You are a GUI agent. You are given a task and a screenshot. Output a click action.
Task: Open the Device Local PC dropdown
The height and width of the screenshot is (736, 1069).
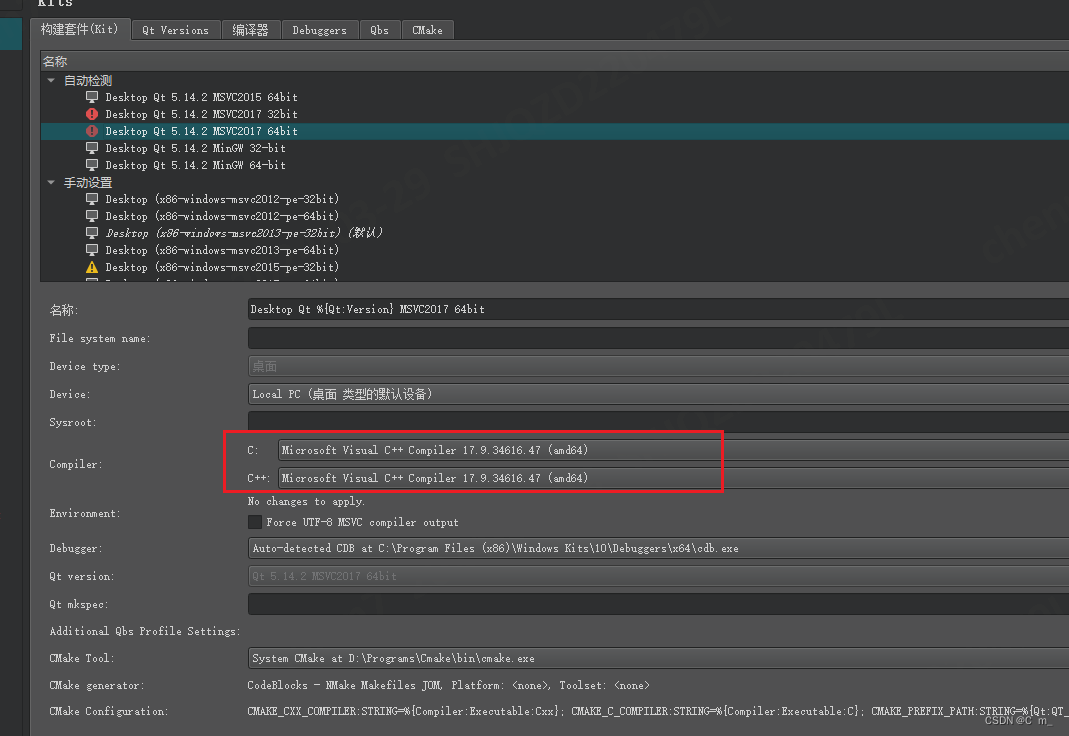pyautogui.click(x=659, y=395)
